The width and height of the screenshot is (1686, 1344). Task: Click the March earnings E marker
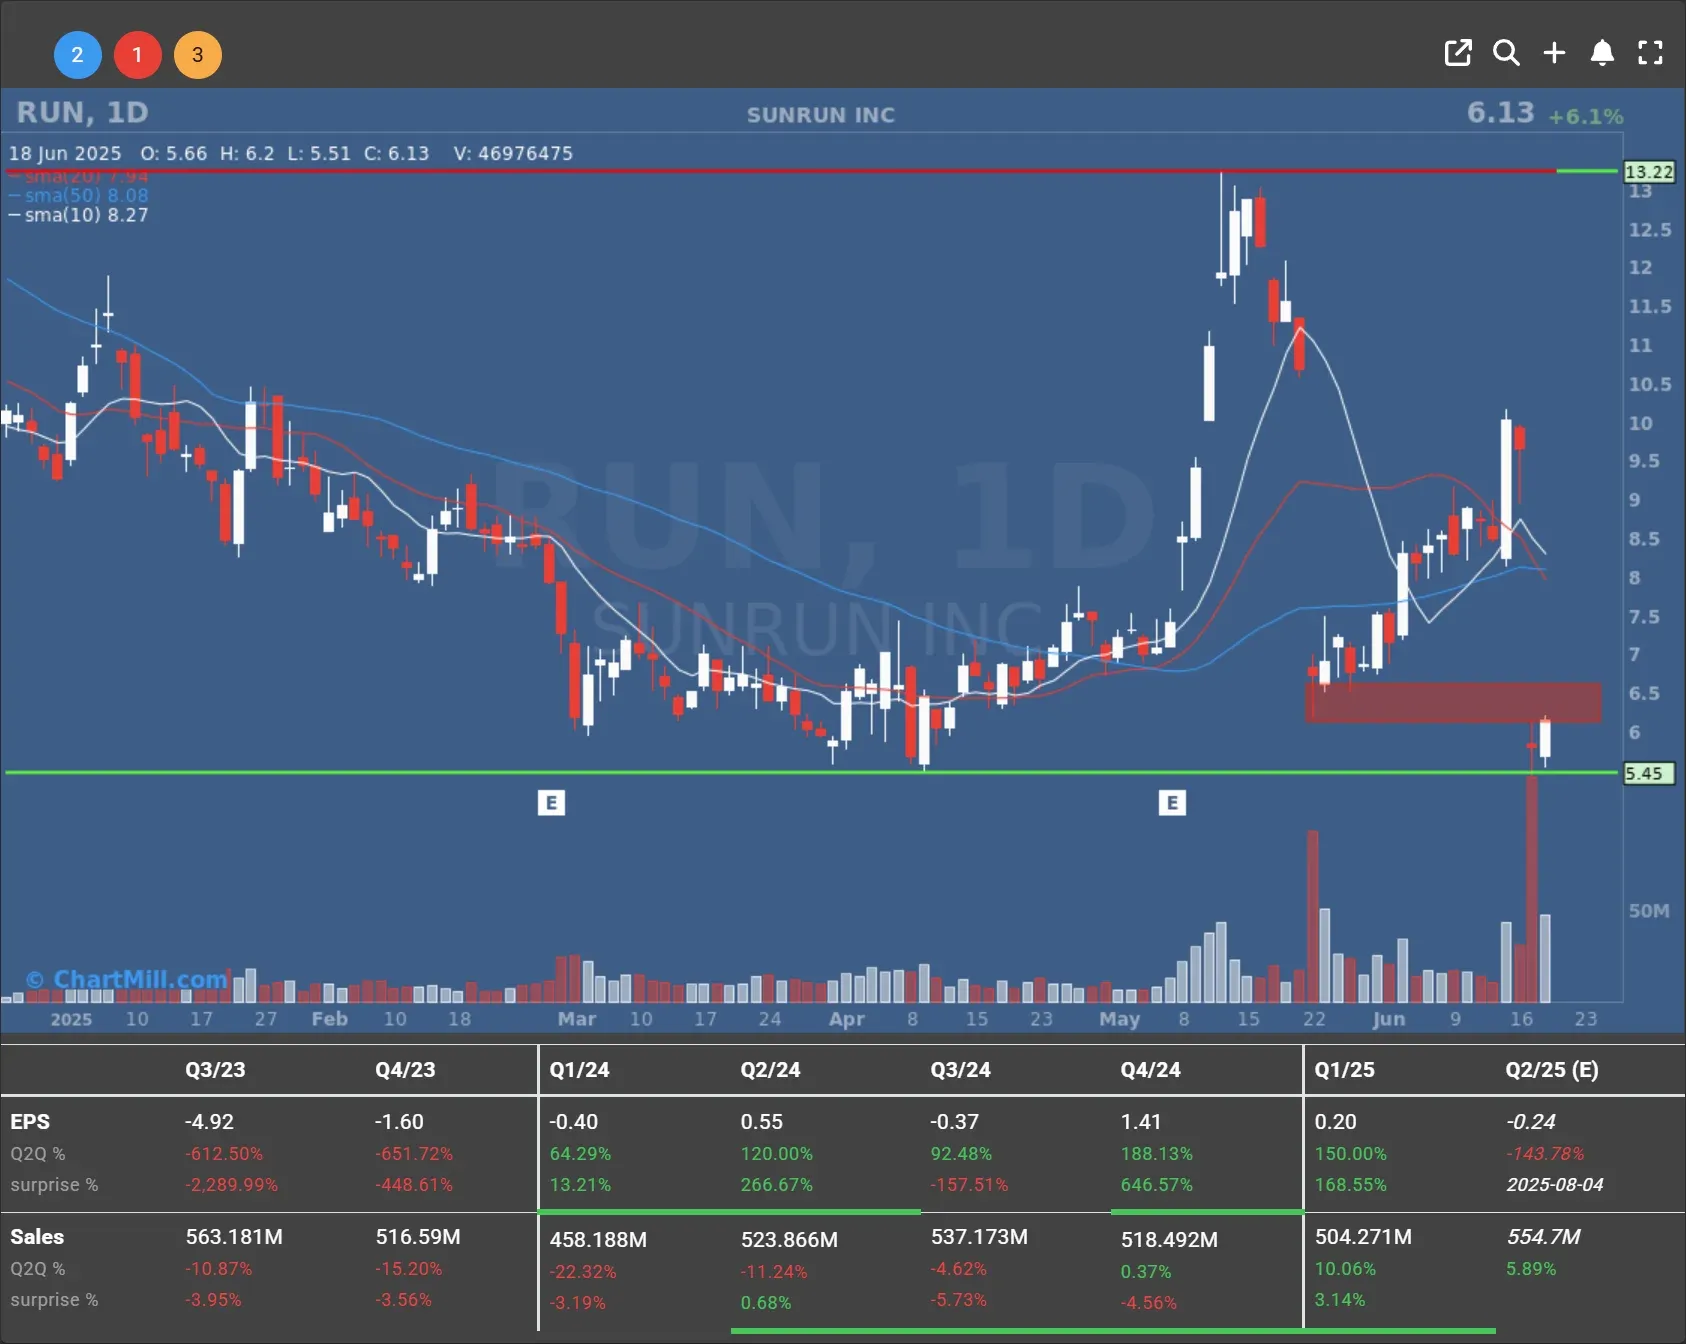551,803
